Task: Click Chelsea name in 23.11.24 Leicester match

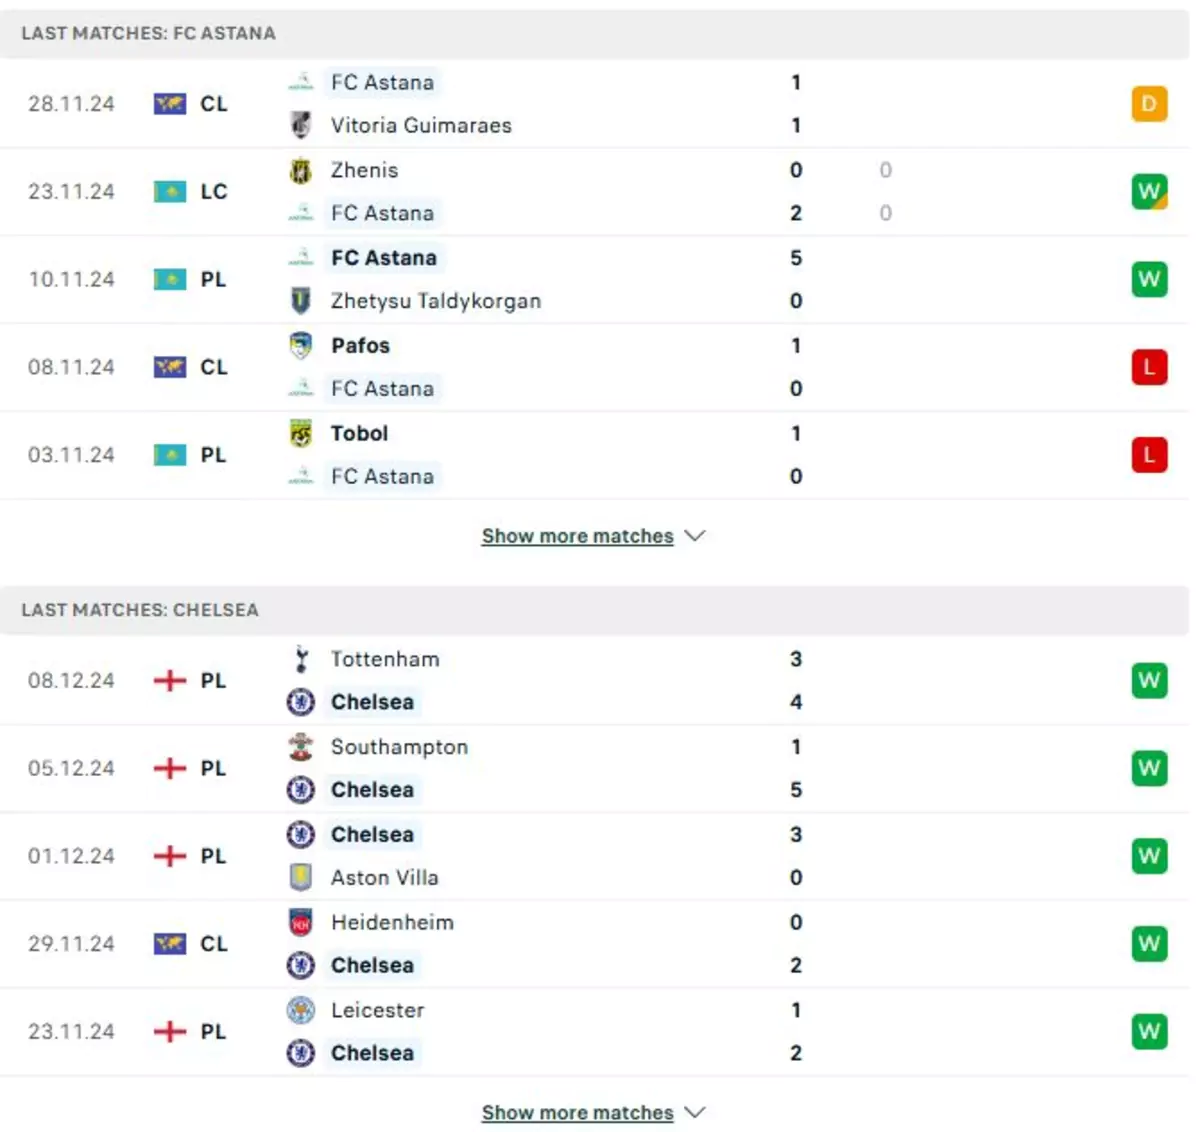Action: click(x=372, y=1053)
